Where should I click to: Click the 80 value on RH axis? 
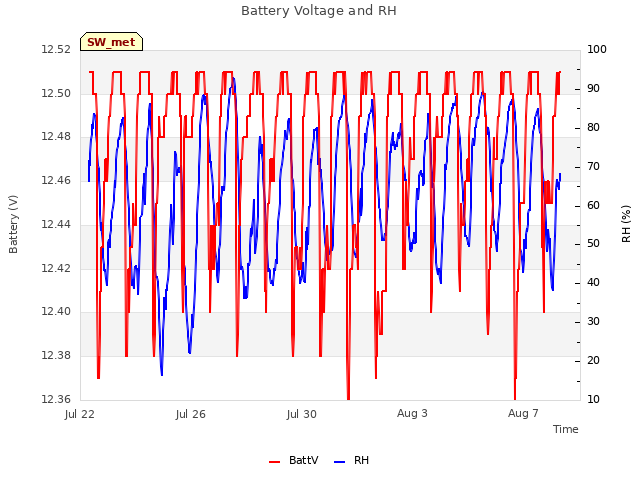[x=593, y=128]
